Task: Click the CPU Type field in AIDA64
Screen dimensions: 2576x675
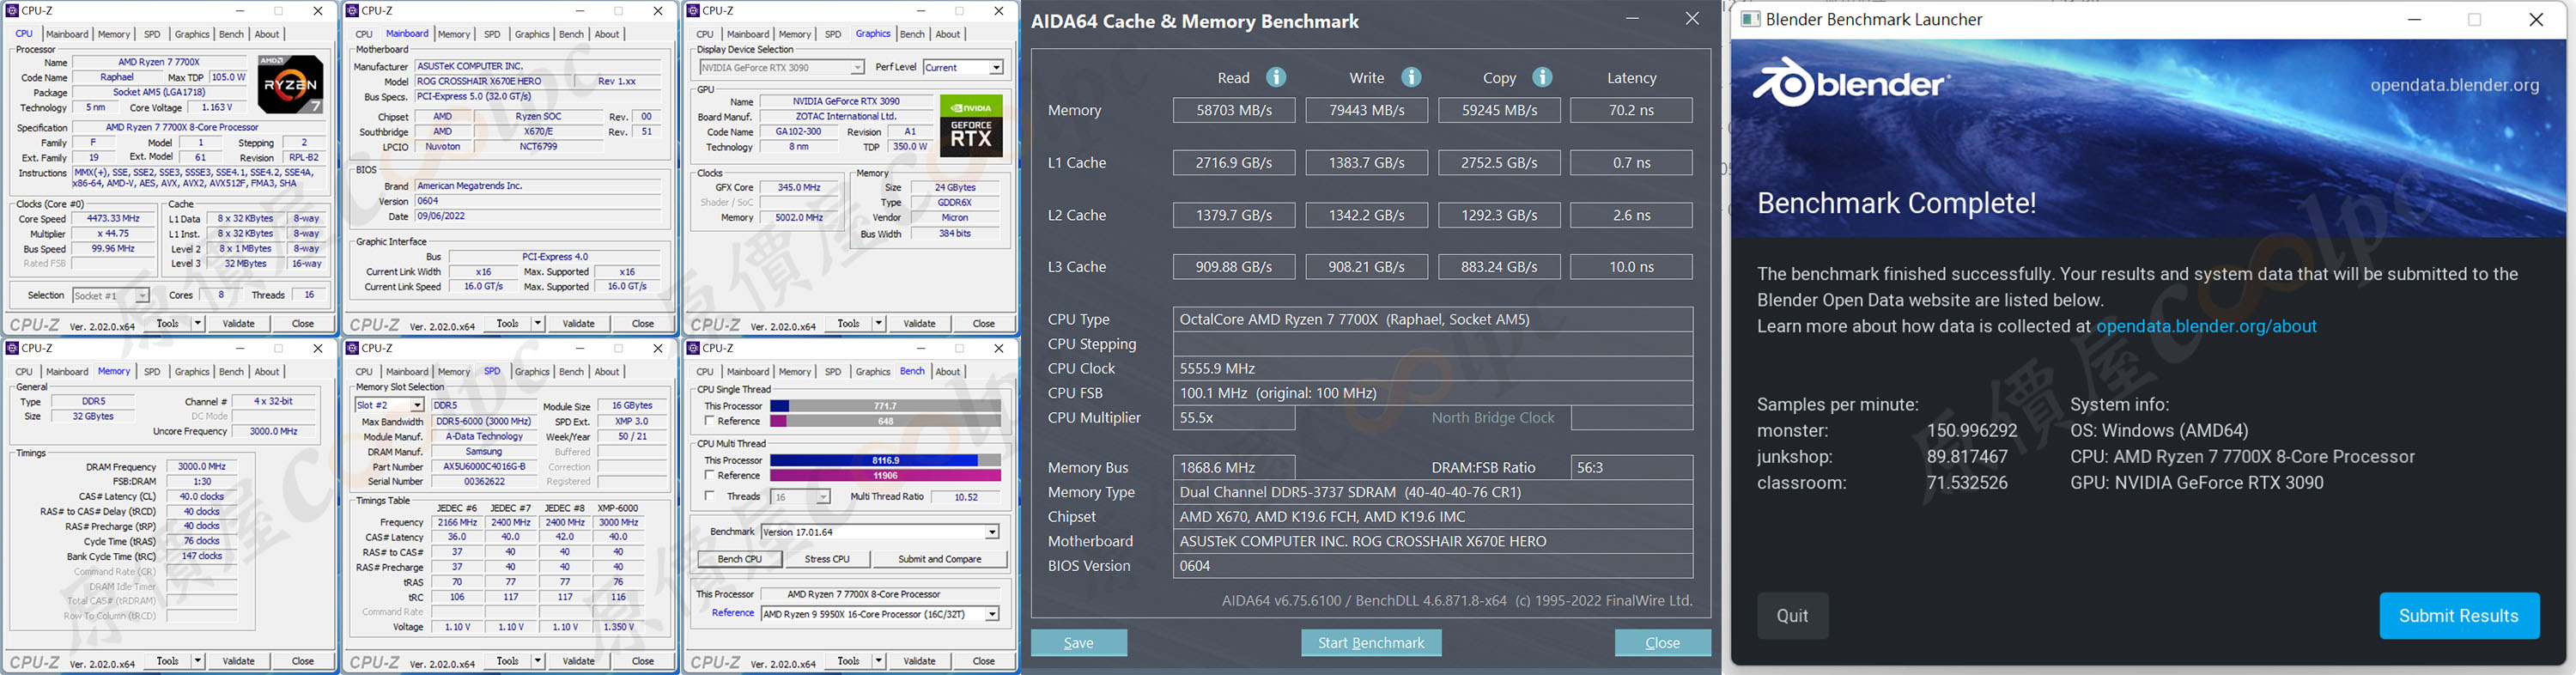Action: click(x=1432, y=320)
